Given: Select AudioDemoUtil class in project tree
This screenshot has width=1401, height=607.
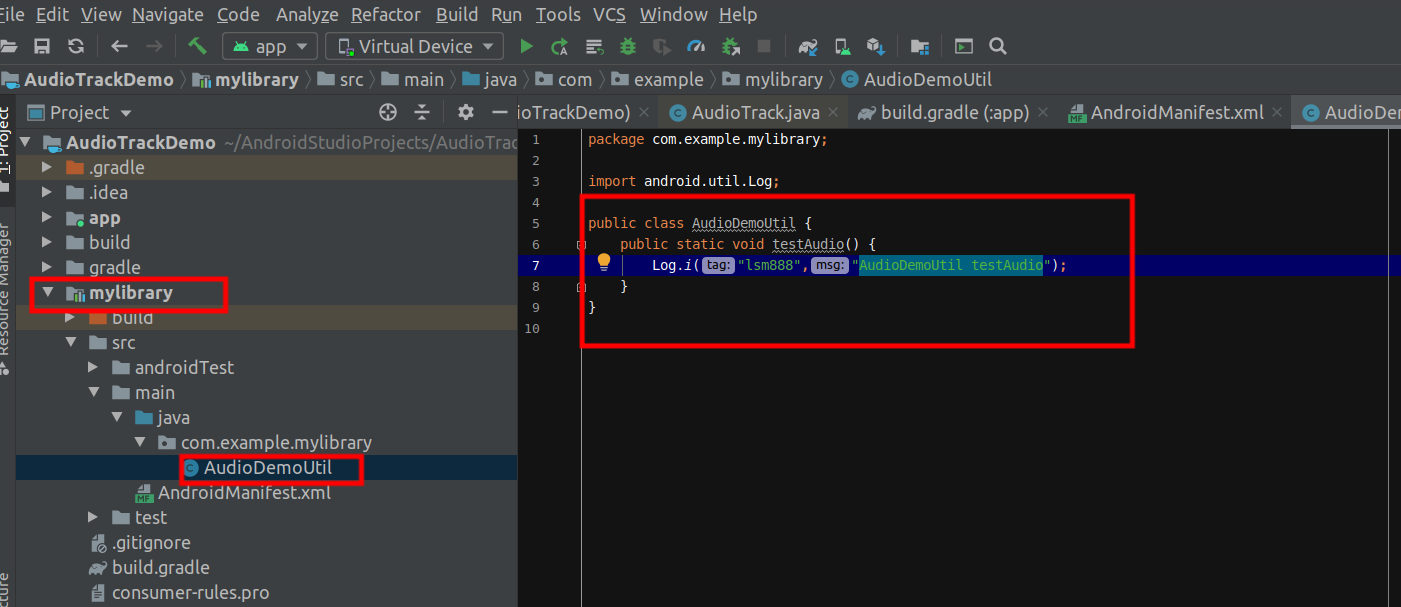Looking at the screenshot, I should click(x=266, y=467).
